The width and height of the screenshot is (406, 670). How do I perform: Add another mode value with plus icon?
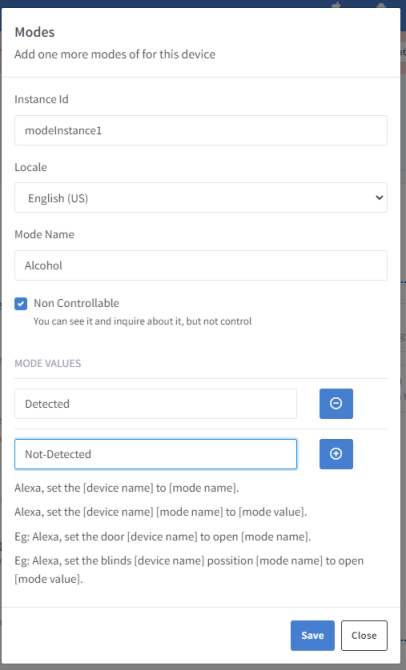point(336,454)
